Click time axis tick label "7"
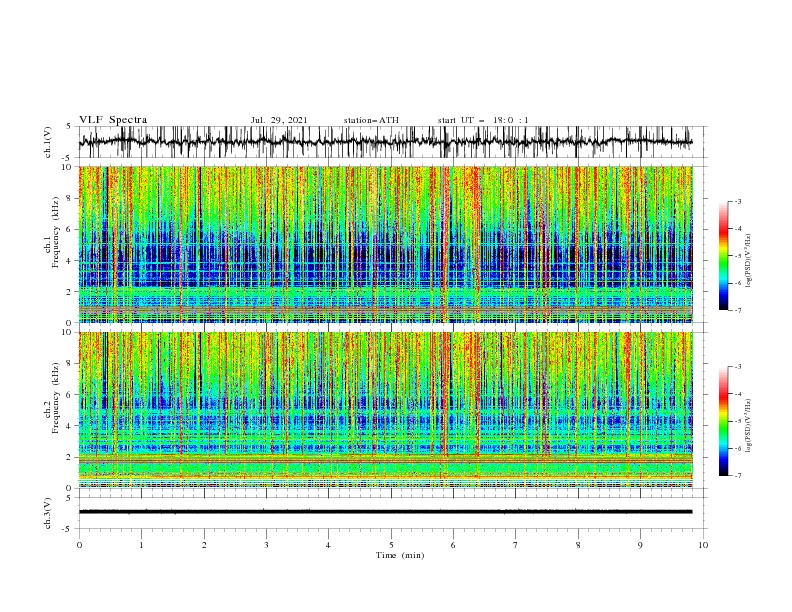The image size is (792, 612). click(516, 545)
